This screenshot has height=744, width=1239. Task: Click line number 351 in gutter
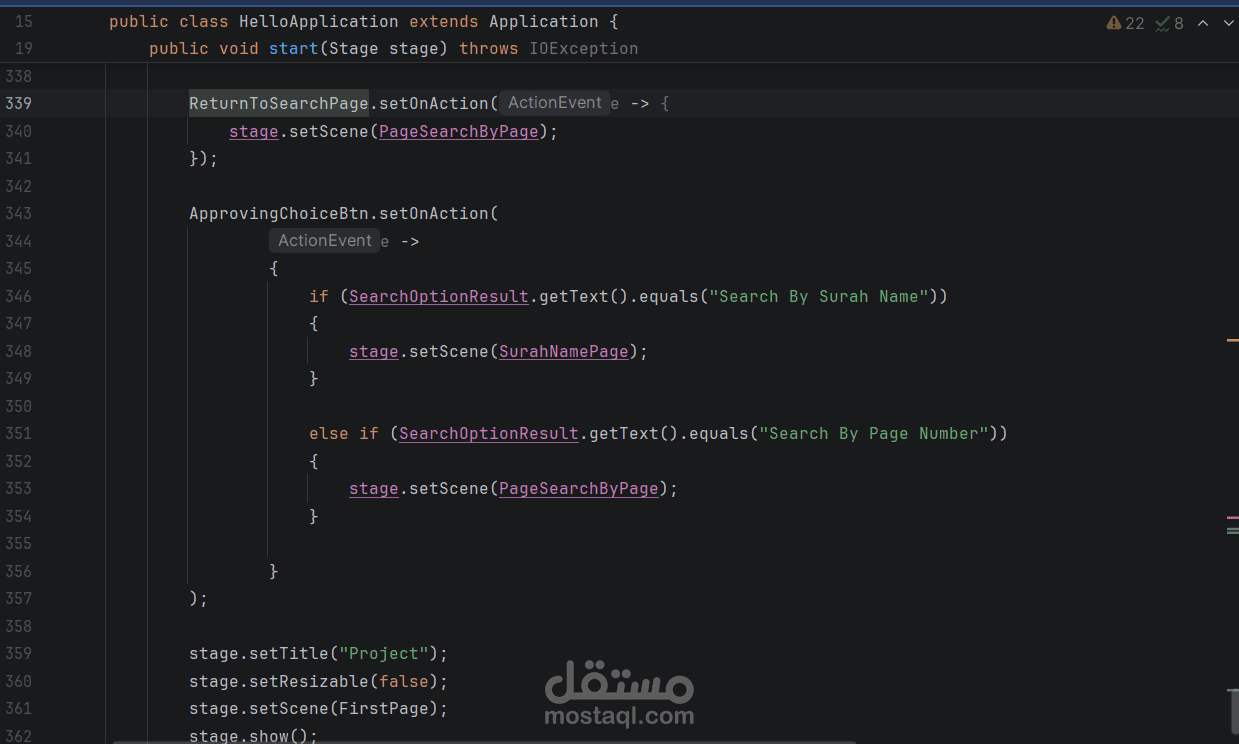point(18,433)
